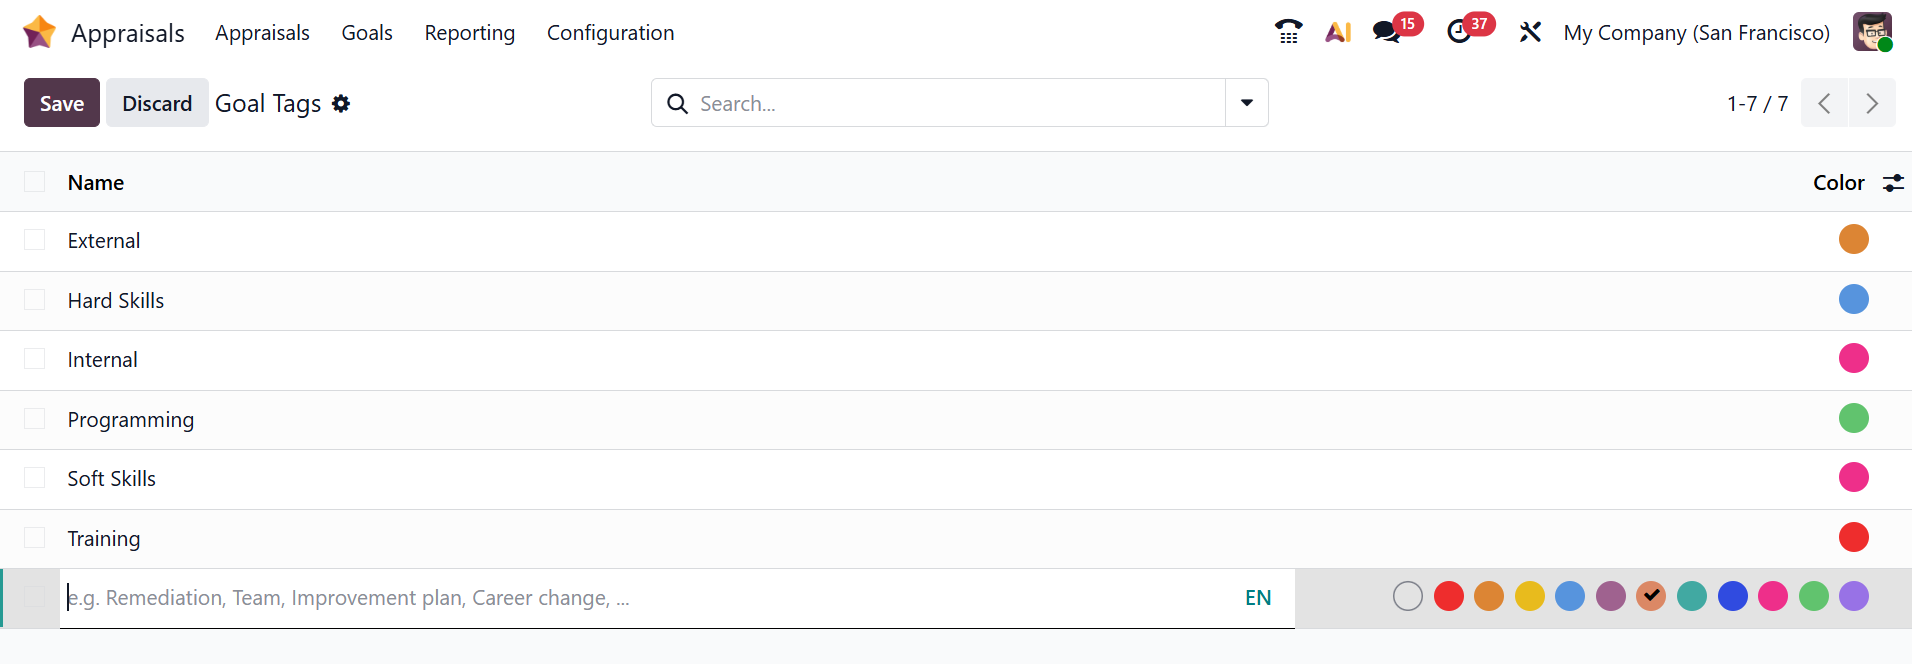Click the Save button
The height and width of the screenshot is (664, 1912).
pyautogui.click(x=62, y=103)
